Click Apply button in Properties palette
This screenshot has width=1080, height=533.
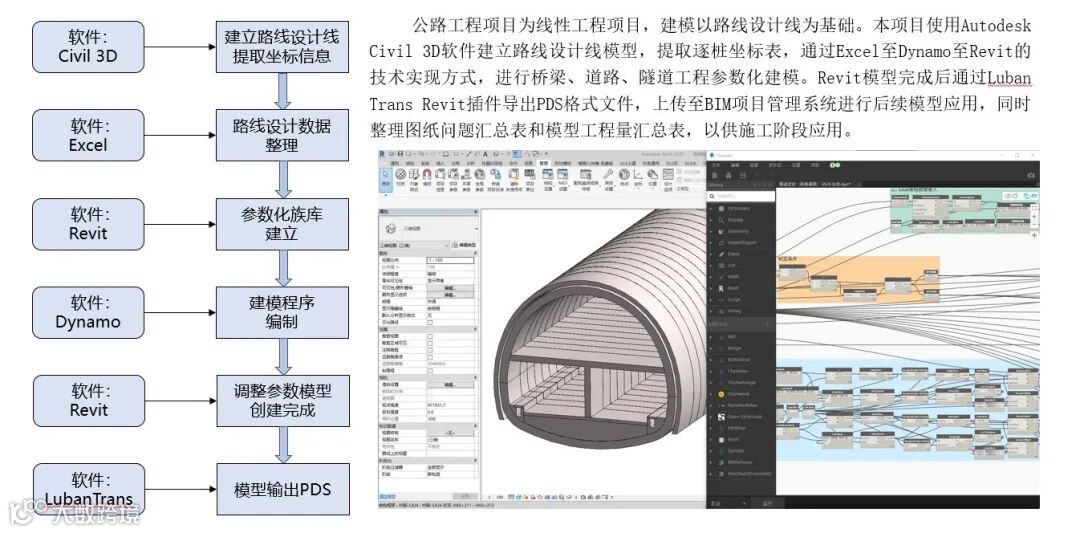[x=465, y=497]
